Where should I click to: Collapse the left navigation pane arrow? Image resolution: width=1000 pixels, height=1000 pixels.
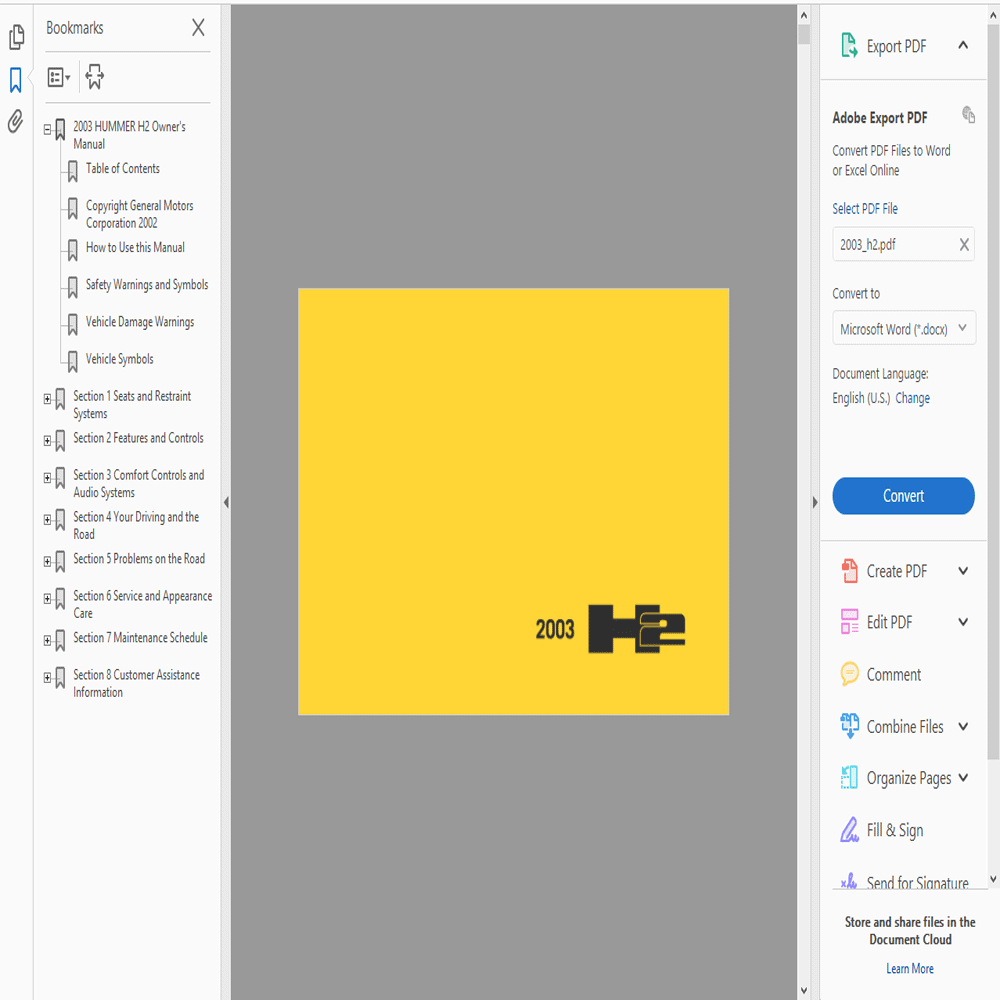point(226,503)
